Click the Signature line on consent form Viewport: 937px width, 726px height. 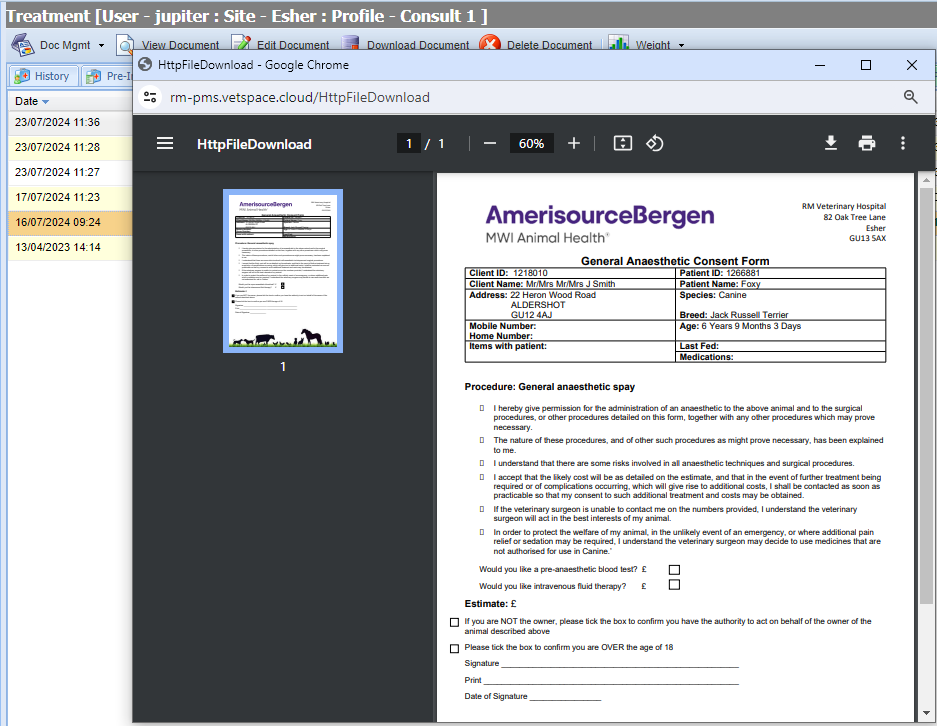coord(620,664)
